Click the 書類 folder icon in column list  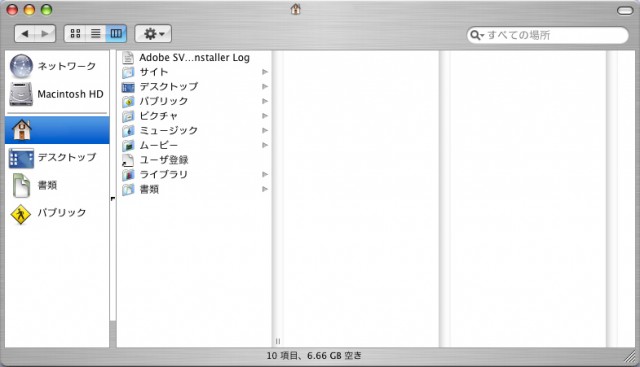(x=128, y=189)
